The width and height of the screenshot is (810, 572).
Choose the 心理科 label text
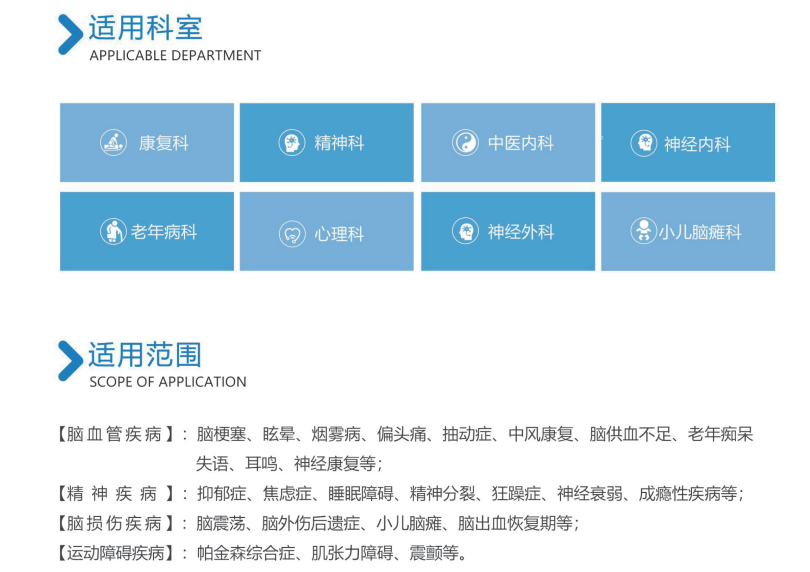tap(339, 235)
